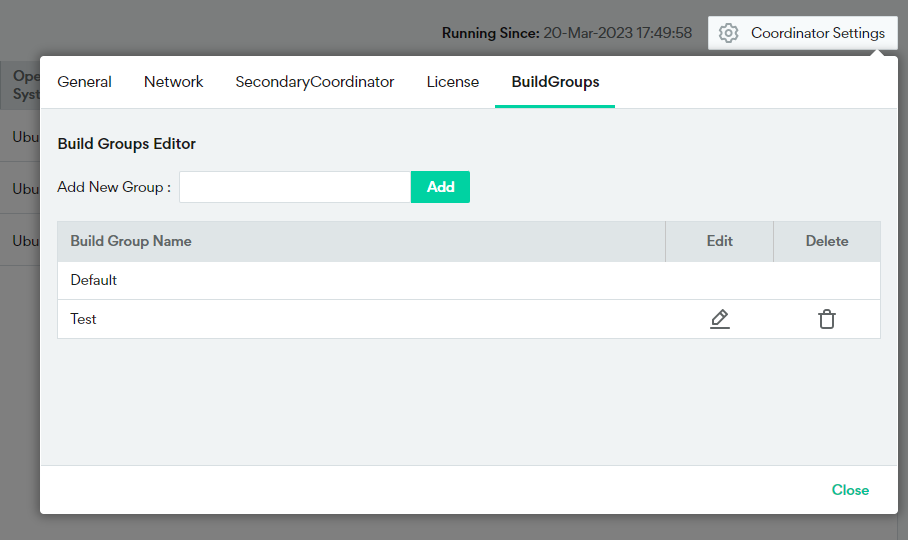This screenshot has height=540, width=908.
Task: Click the Edit column header
Action: (719, 241)
